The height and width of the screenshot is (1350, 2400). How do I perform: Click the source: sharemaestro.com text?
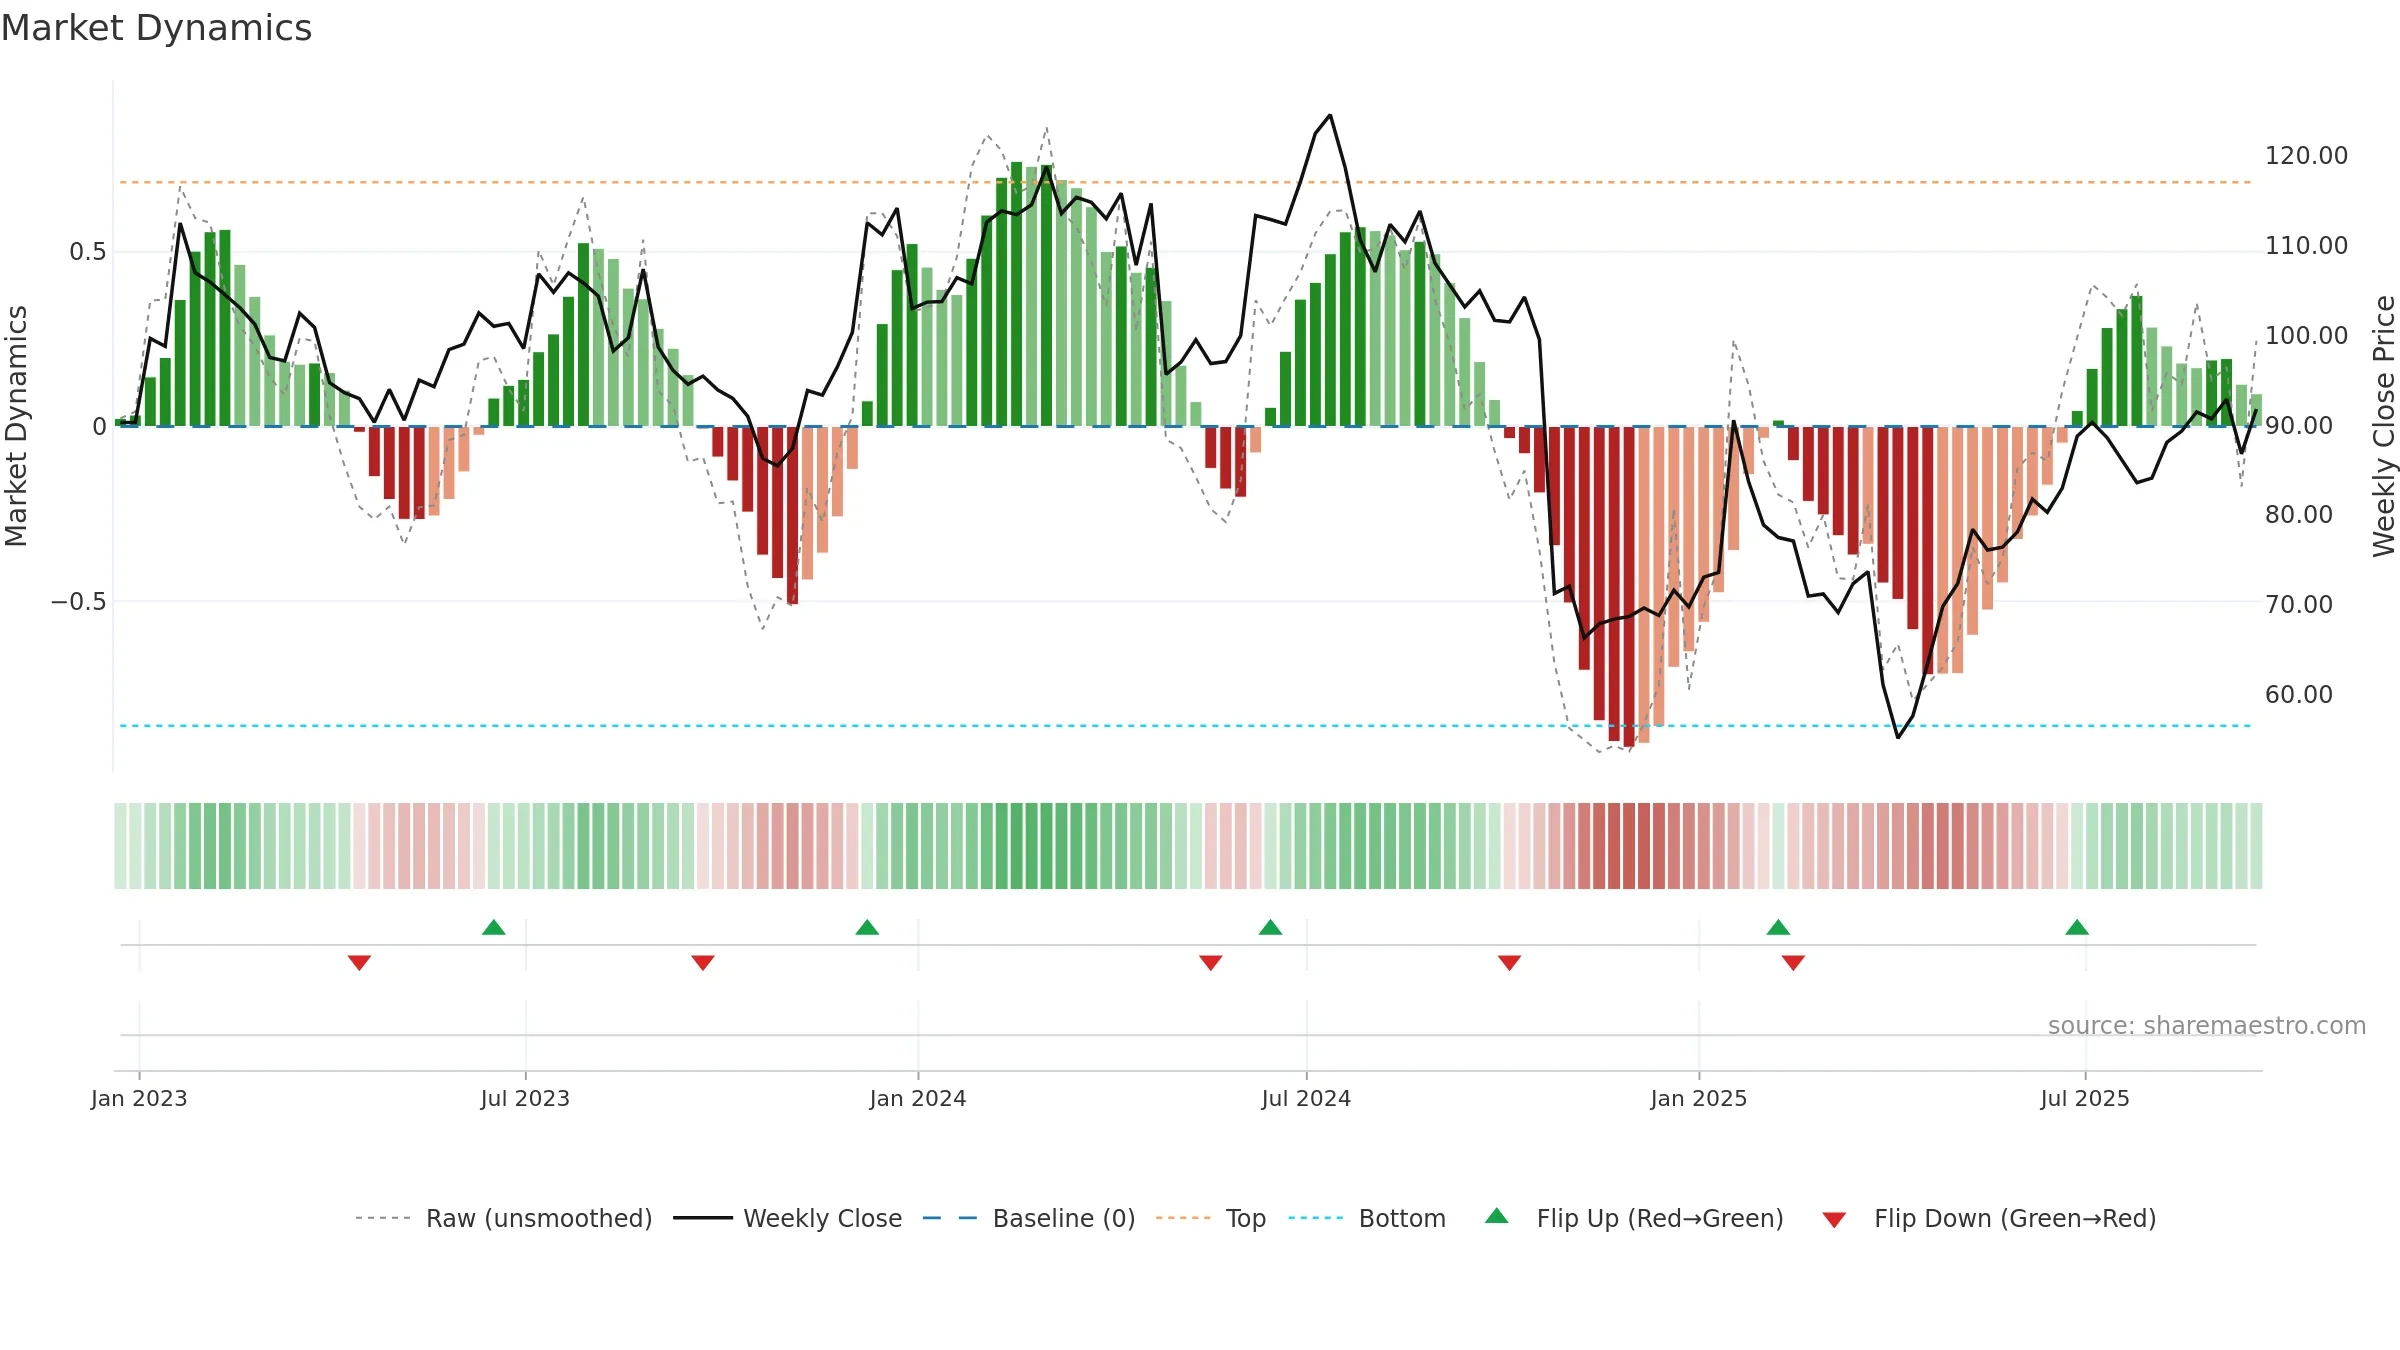(x=2207, y=1025)
